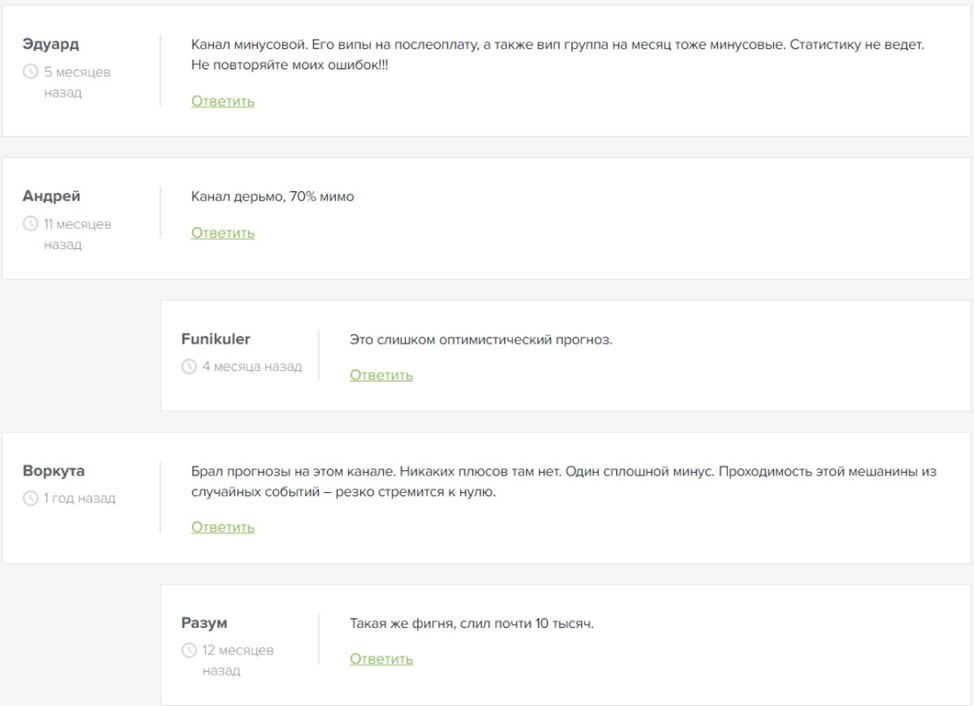
Task: Reply to Funikuler's optimistic forecast comment
Action: (x=381, y=375)
